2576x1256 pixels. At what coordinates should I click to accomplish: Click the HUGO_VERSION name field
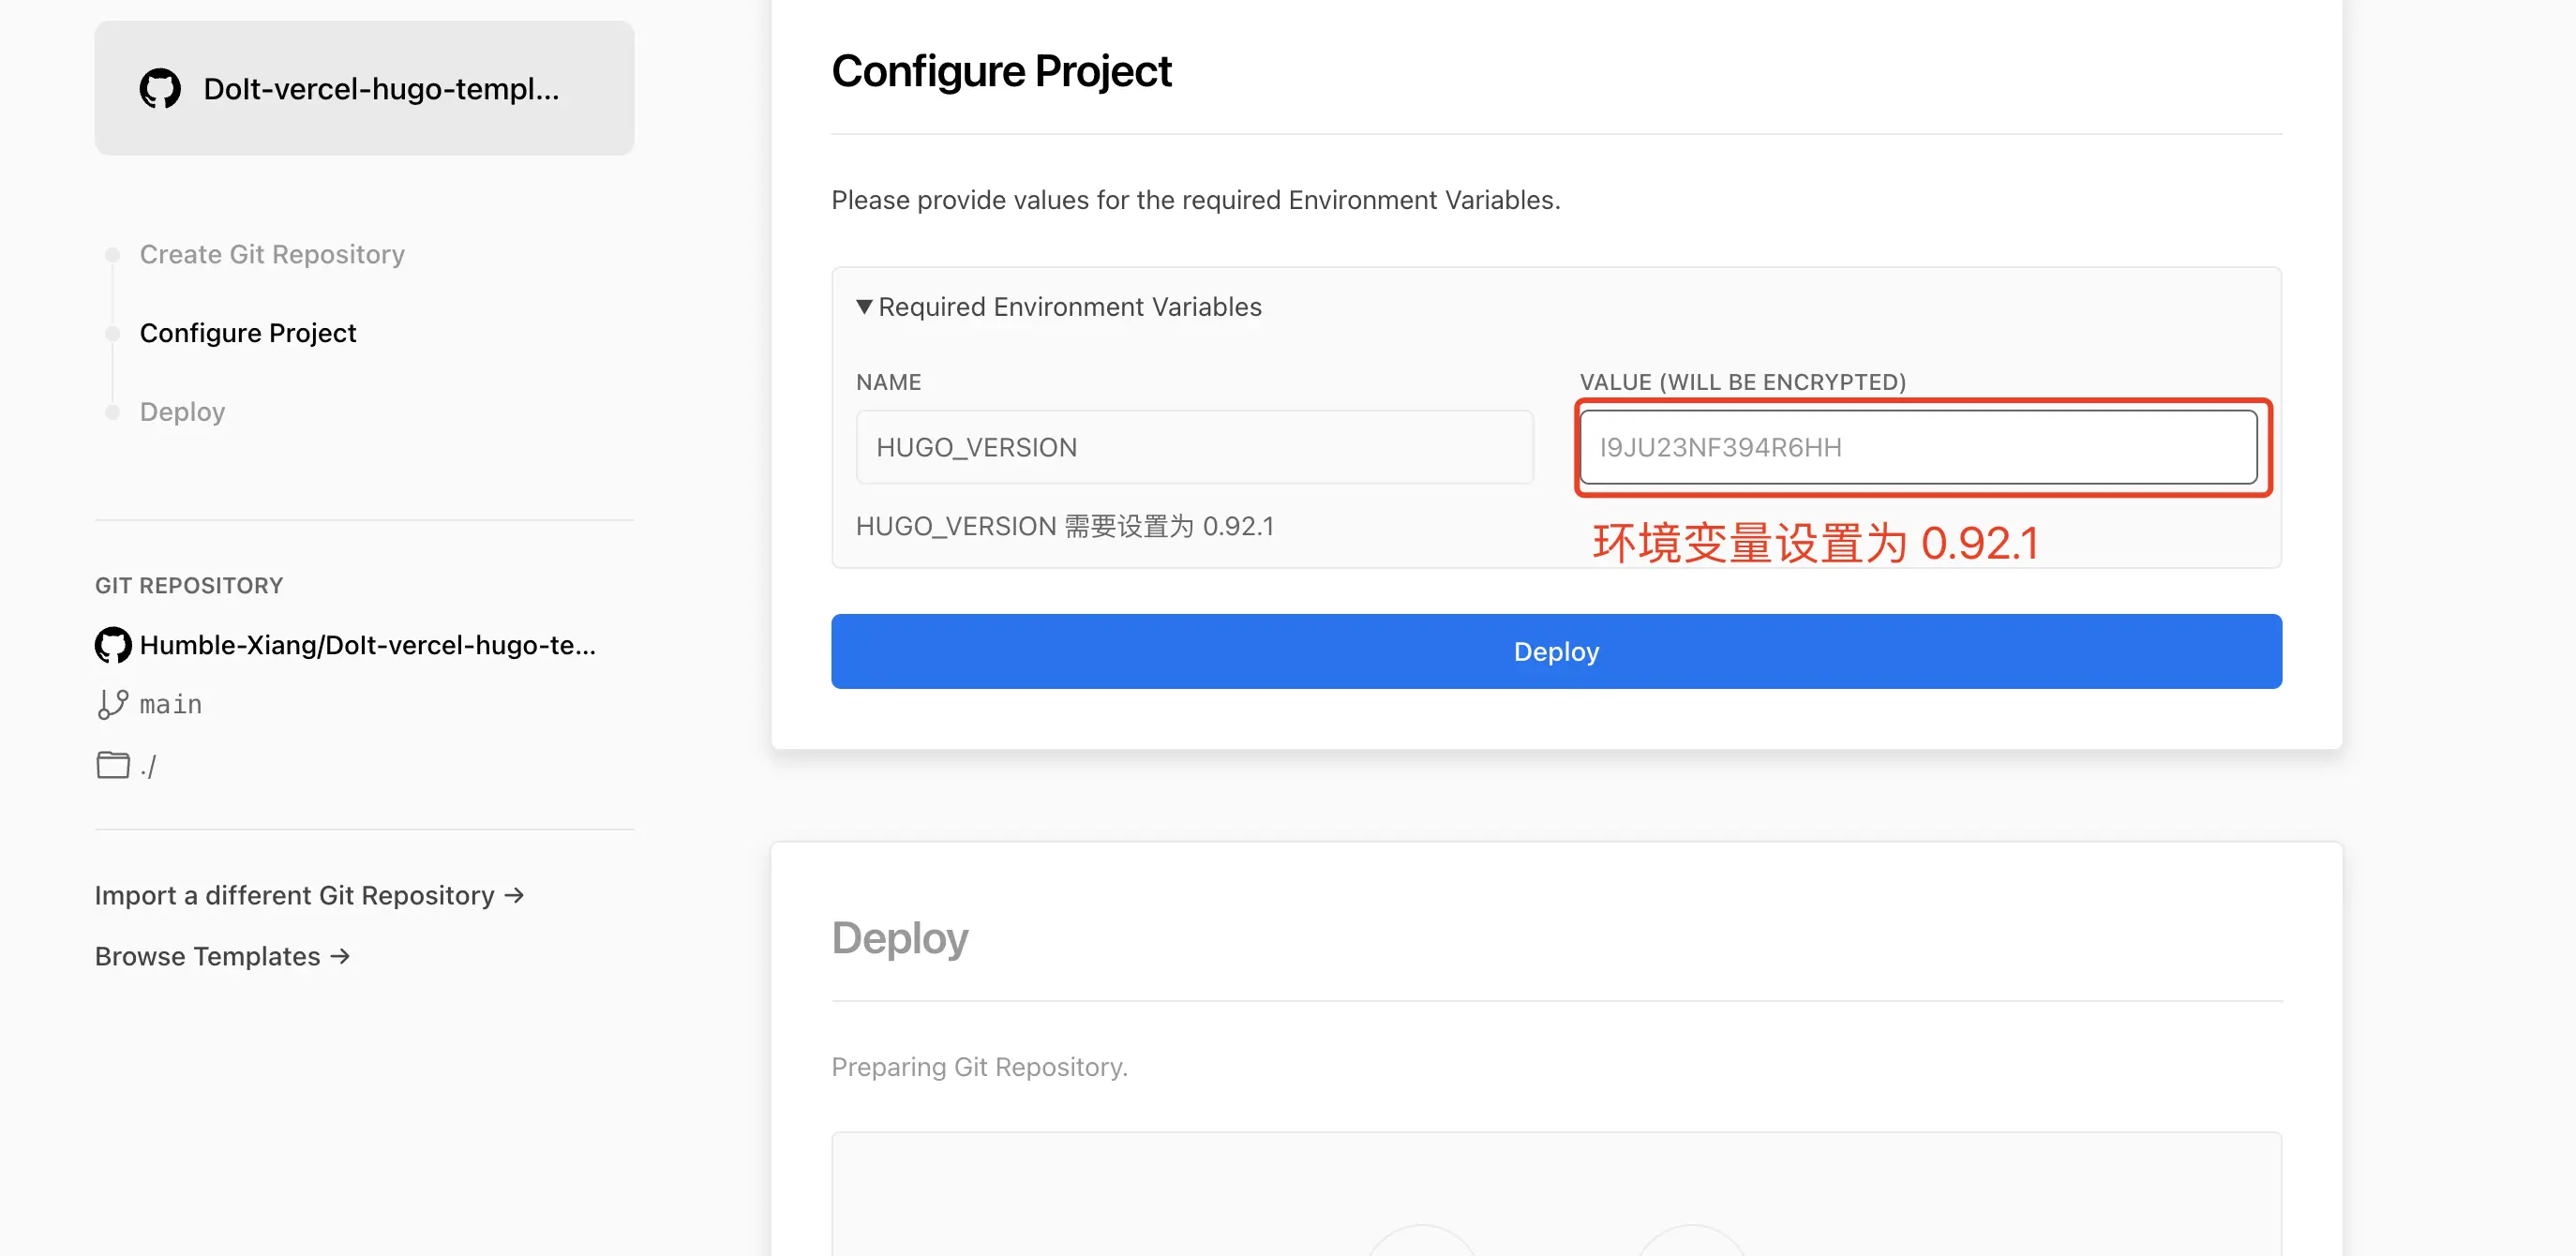[1194, 447]
